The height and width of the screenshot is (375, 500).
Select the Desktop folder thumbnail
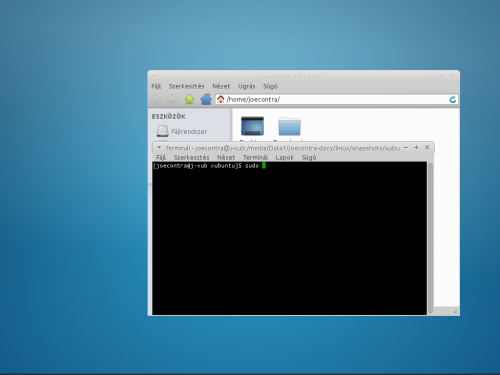pyautogui.click(x=252, y=126)
